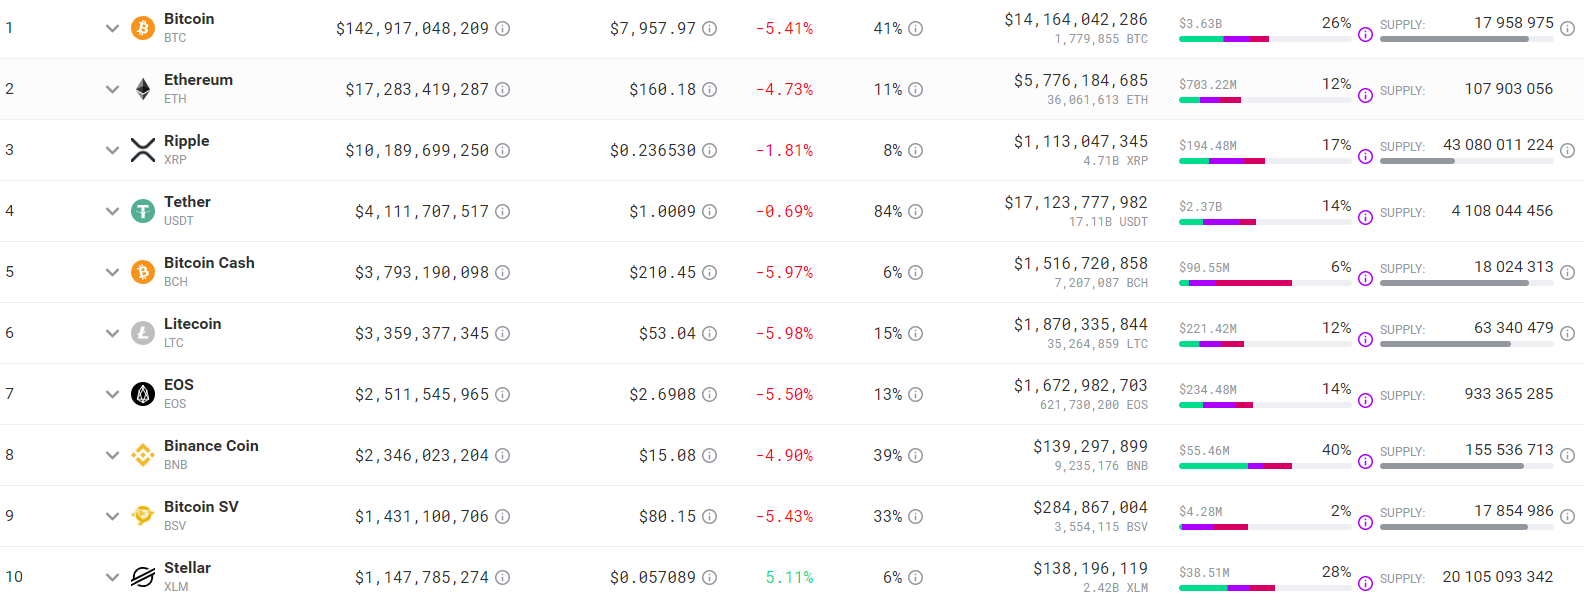Click the Binance Coin yellow logo icon
The image size is (1584, 606).
pos(143,455)
